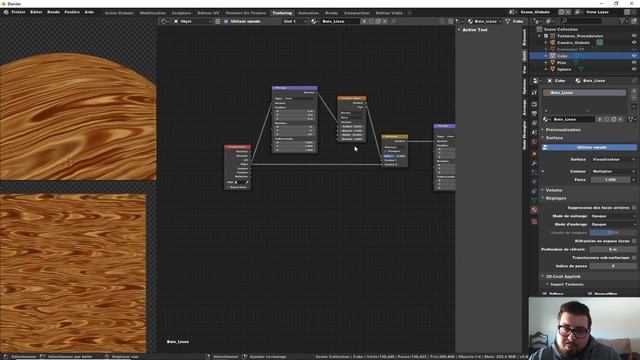Screen dimensions: 640x360
Task: Enable 'Suppression des faces arrières' checkbox
Action: (x=634, y=208)
